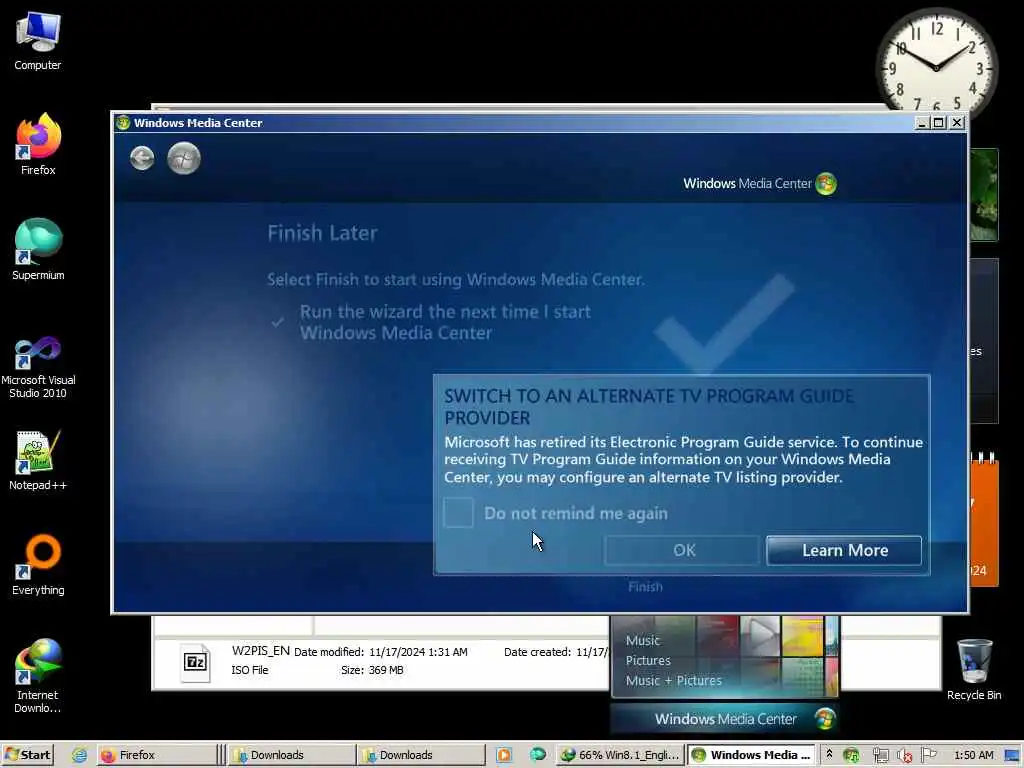Launch Internet Explorer from quick launch
The height and width of the screenshot is (768, 1024).
(79, 755)
